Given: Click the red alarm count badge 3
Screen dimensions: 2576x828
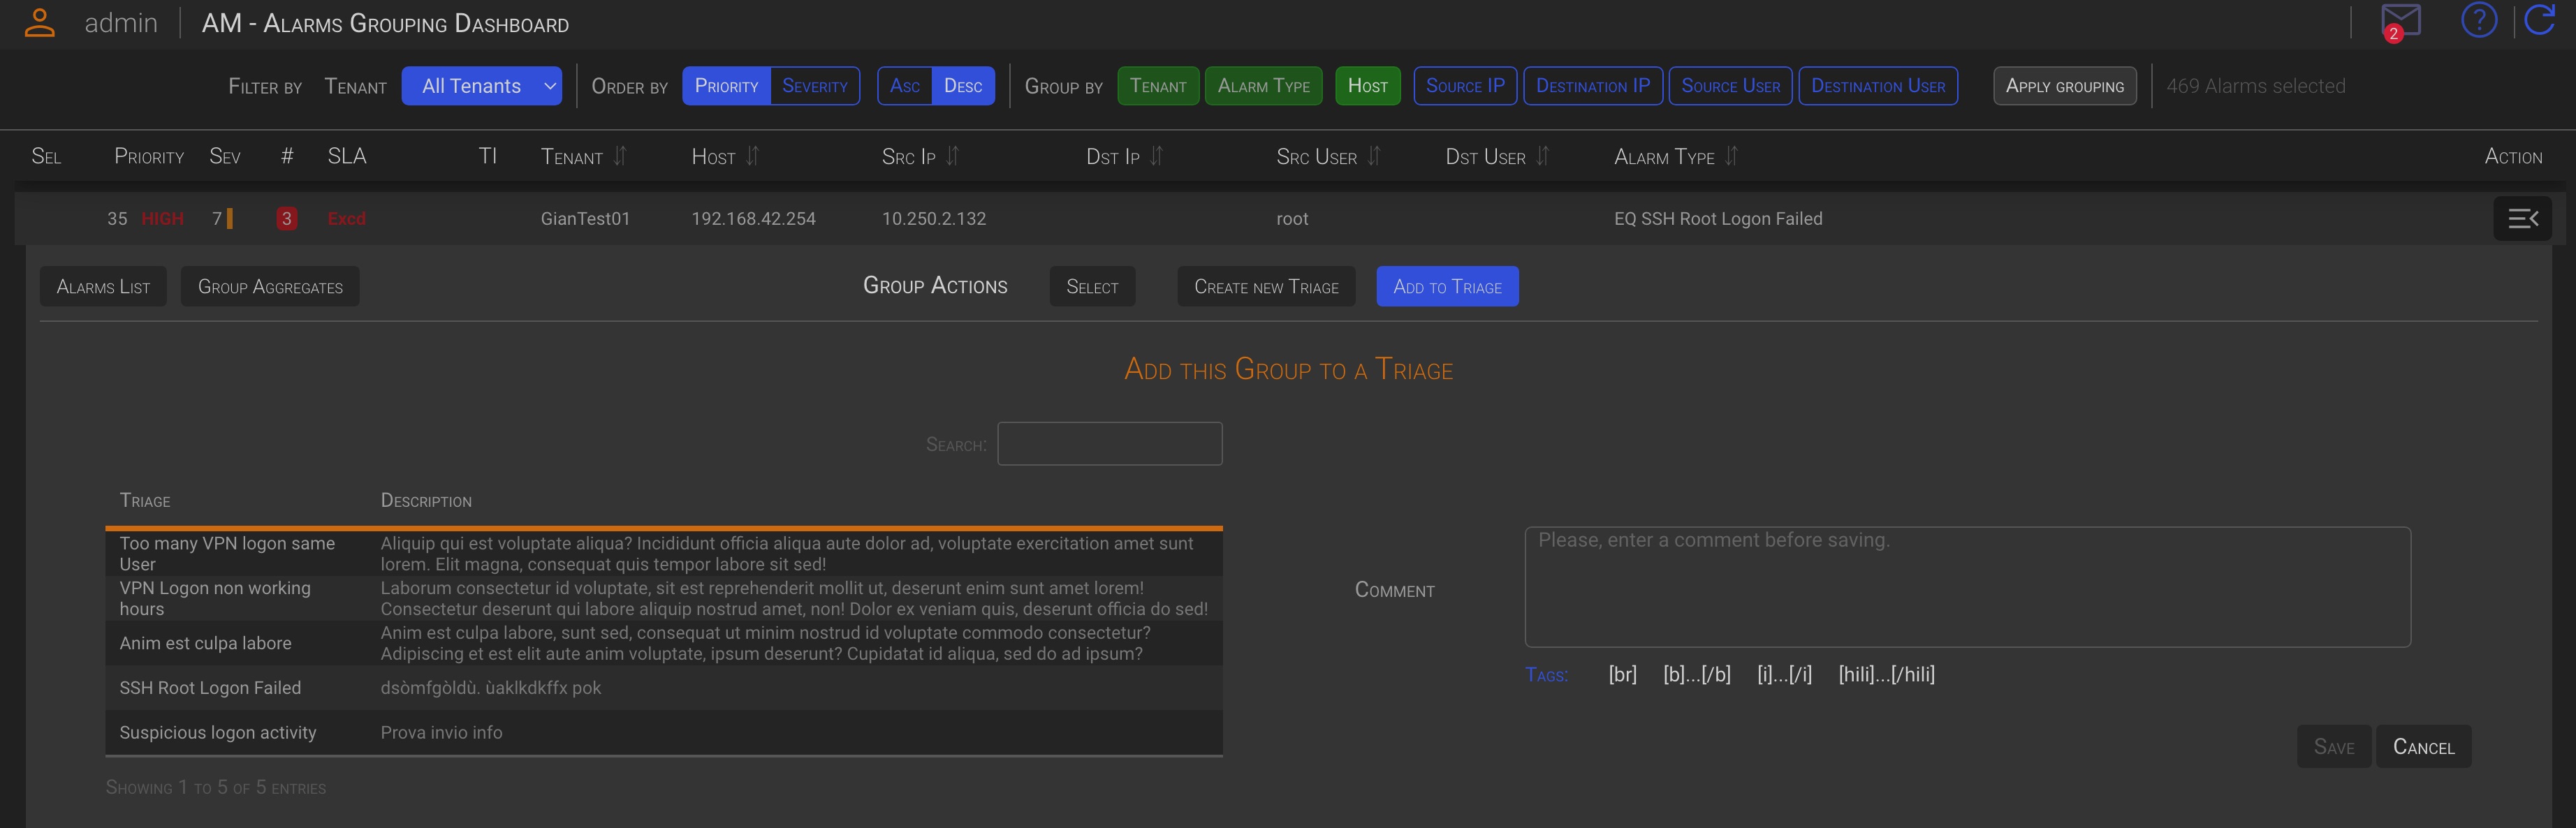Looking at the screenshot, I should (x=286, y=218).
